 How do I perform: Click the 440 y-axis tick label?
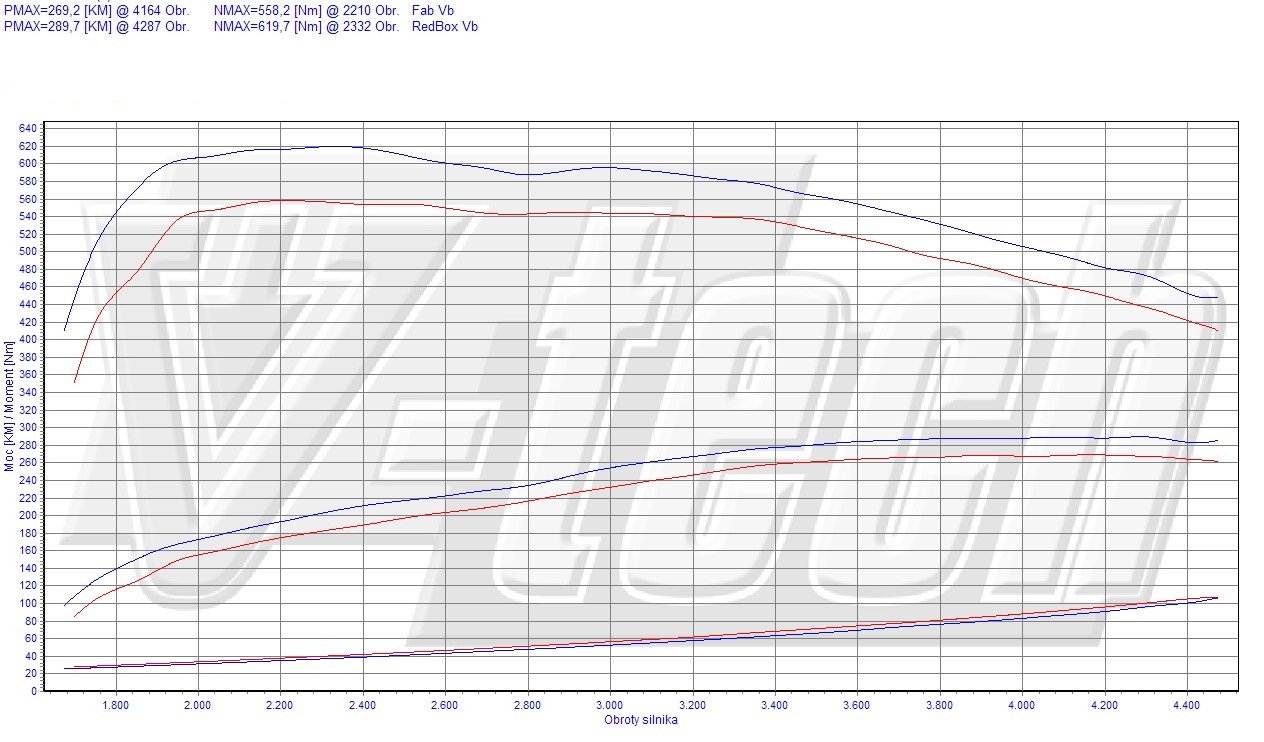pyautogui.click(x=27, y=304)
